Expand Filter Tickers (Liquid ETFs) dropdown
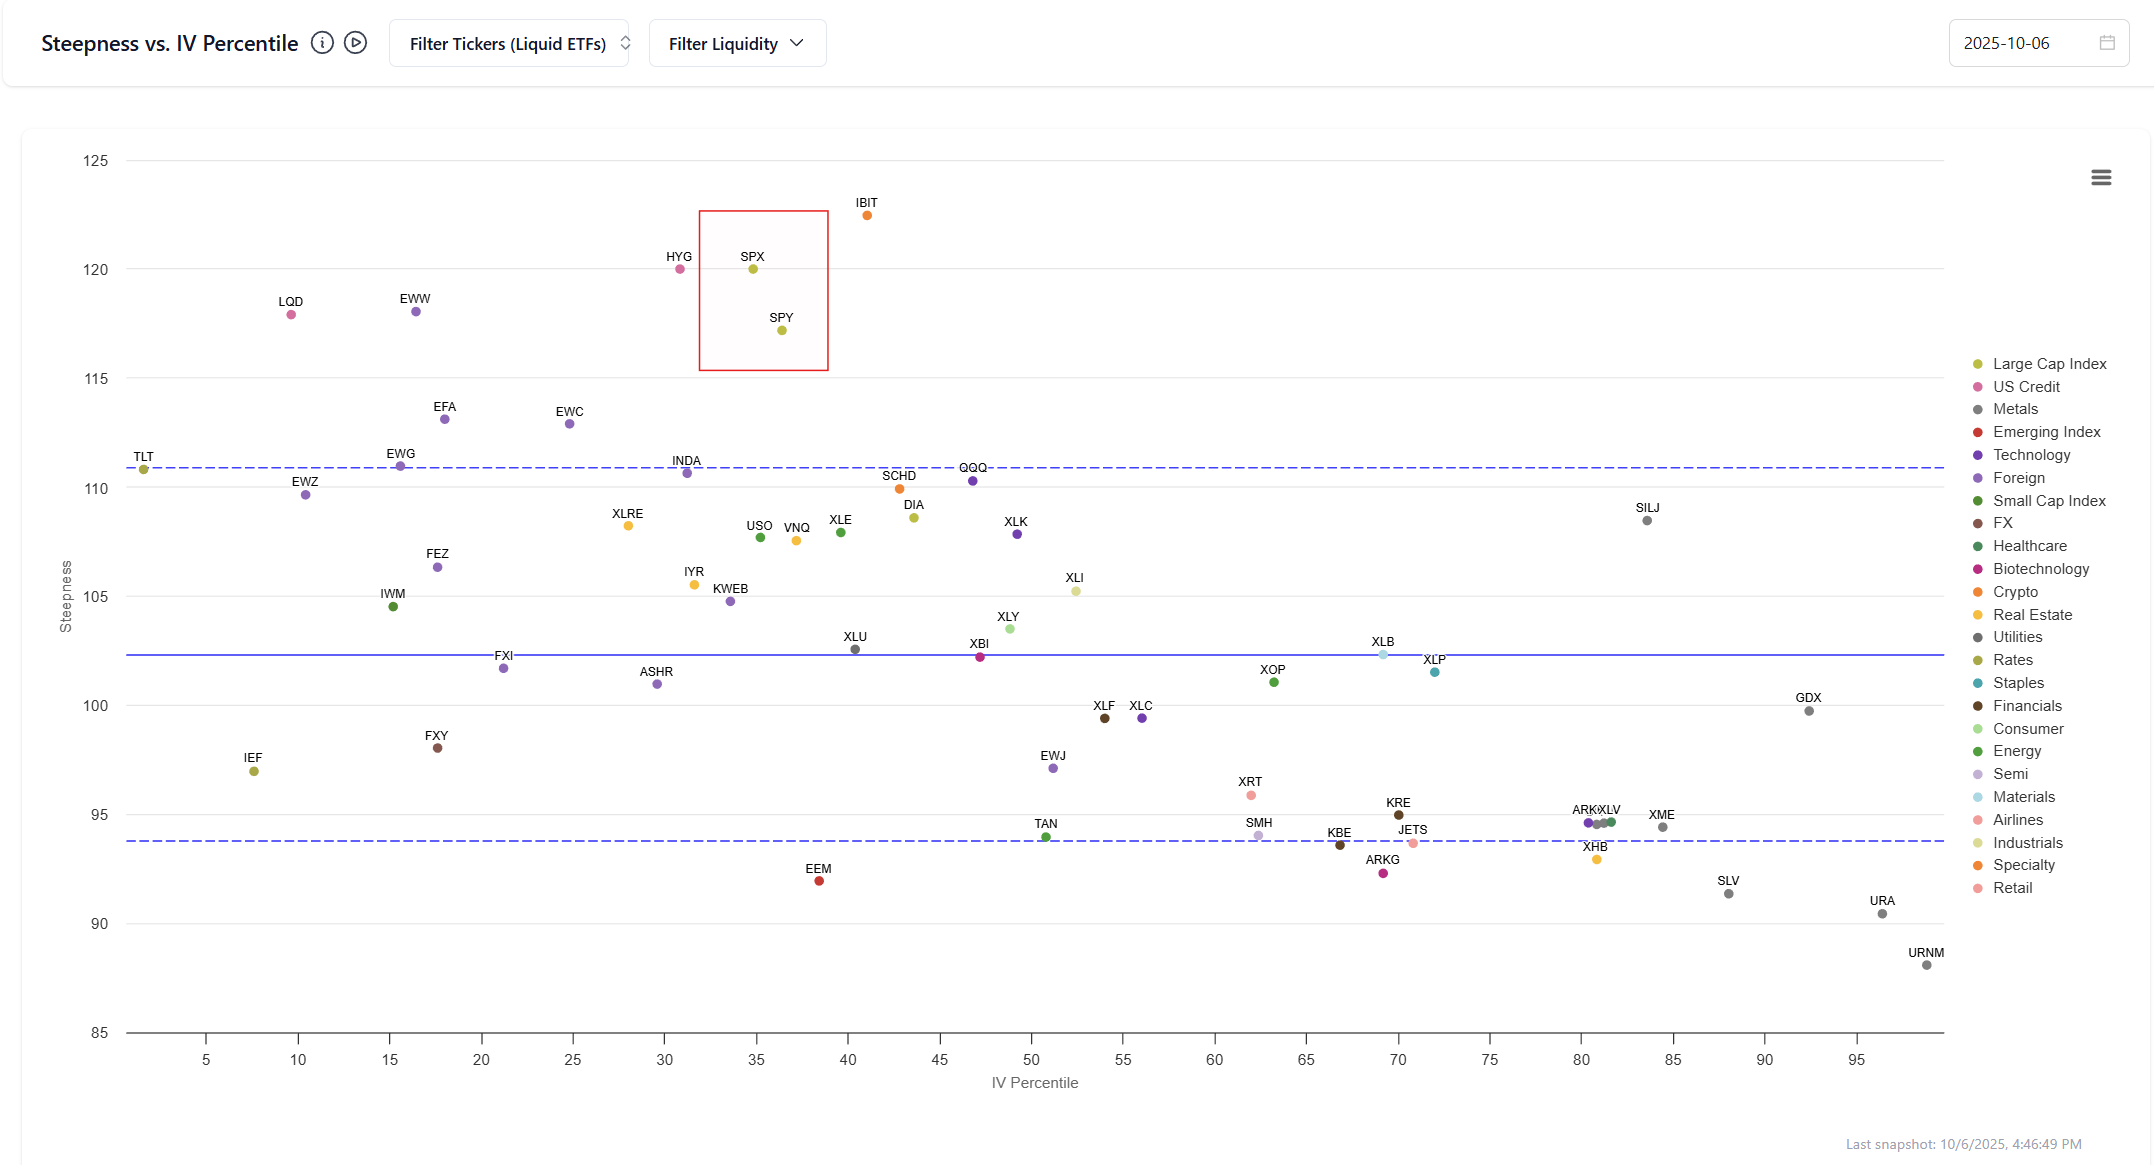The height and width of the screenshot is (1165, 2154). [508, 44]
